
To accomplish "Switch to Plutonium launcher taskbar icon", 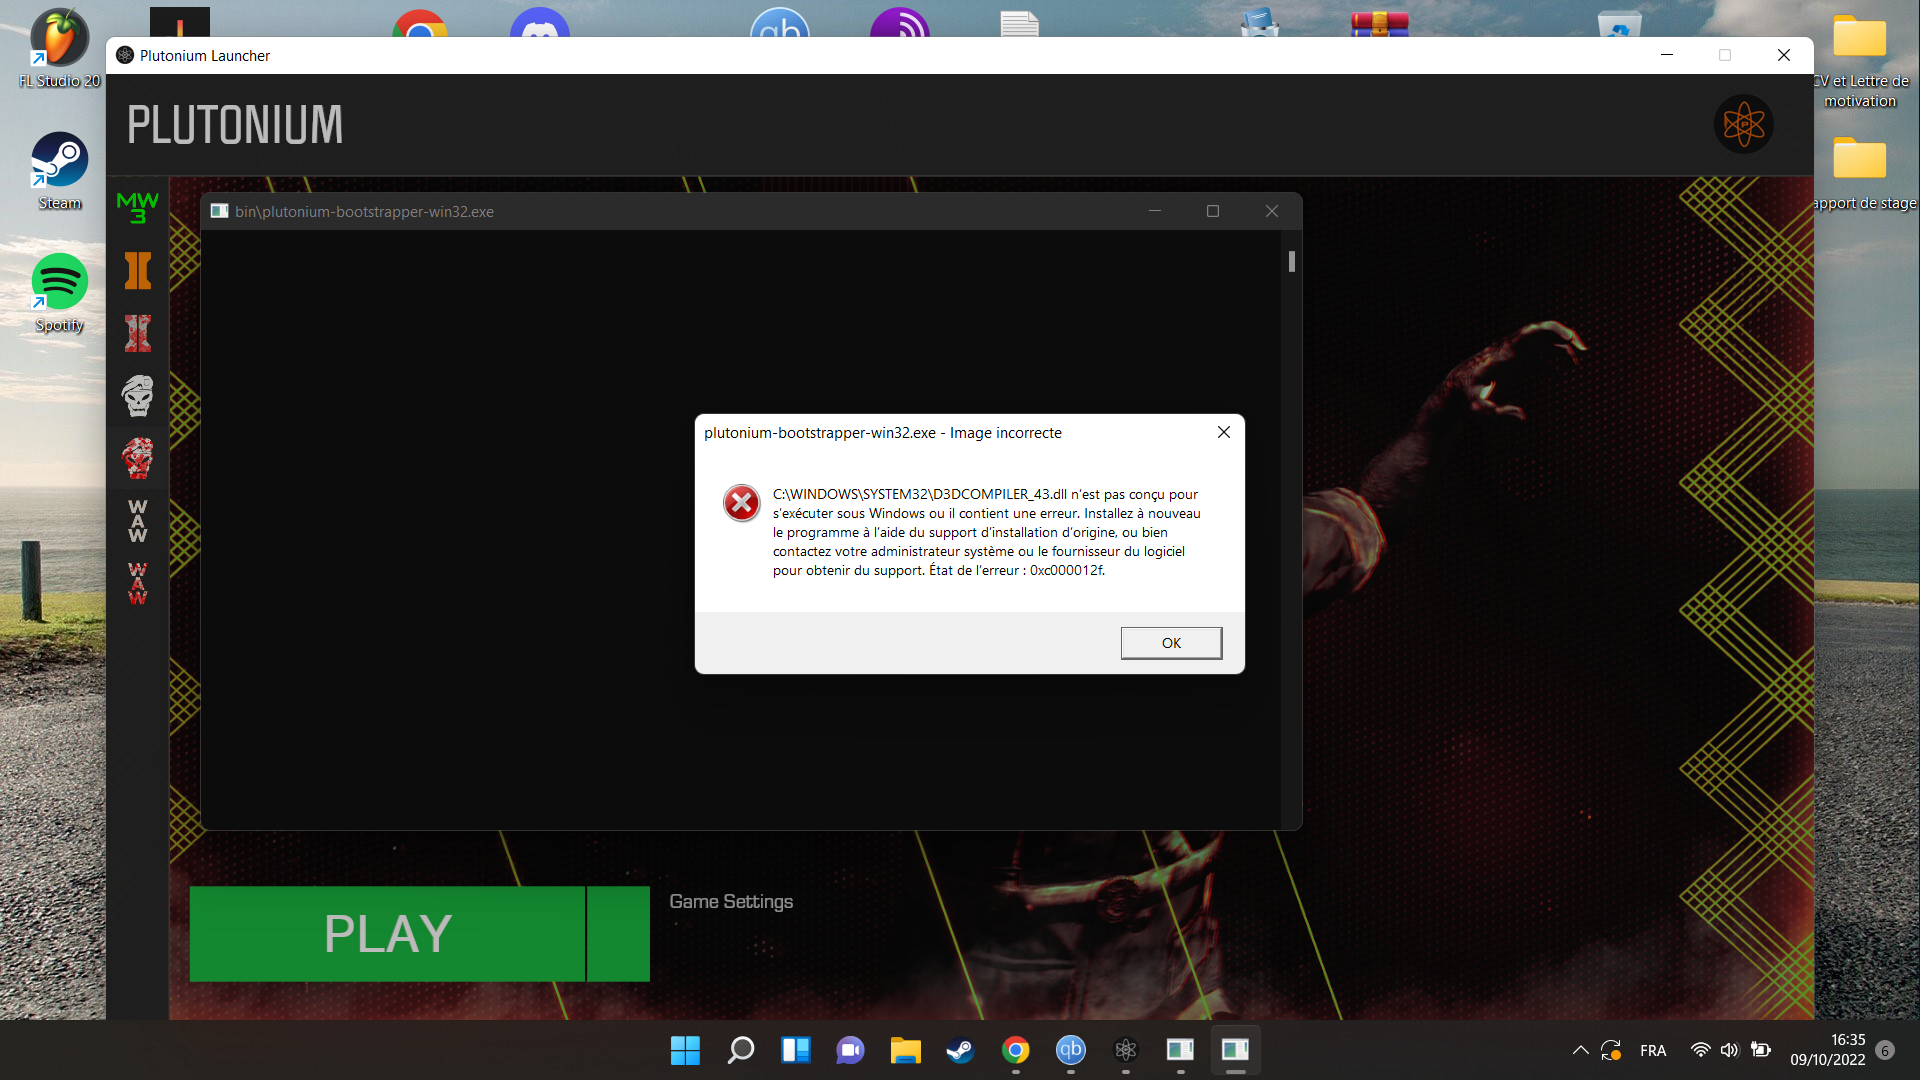I will [x=1125, y=1050].
